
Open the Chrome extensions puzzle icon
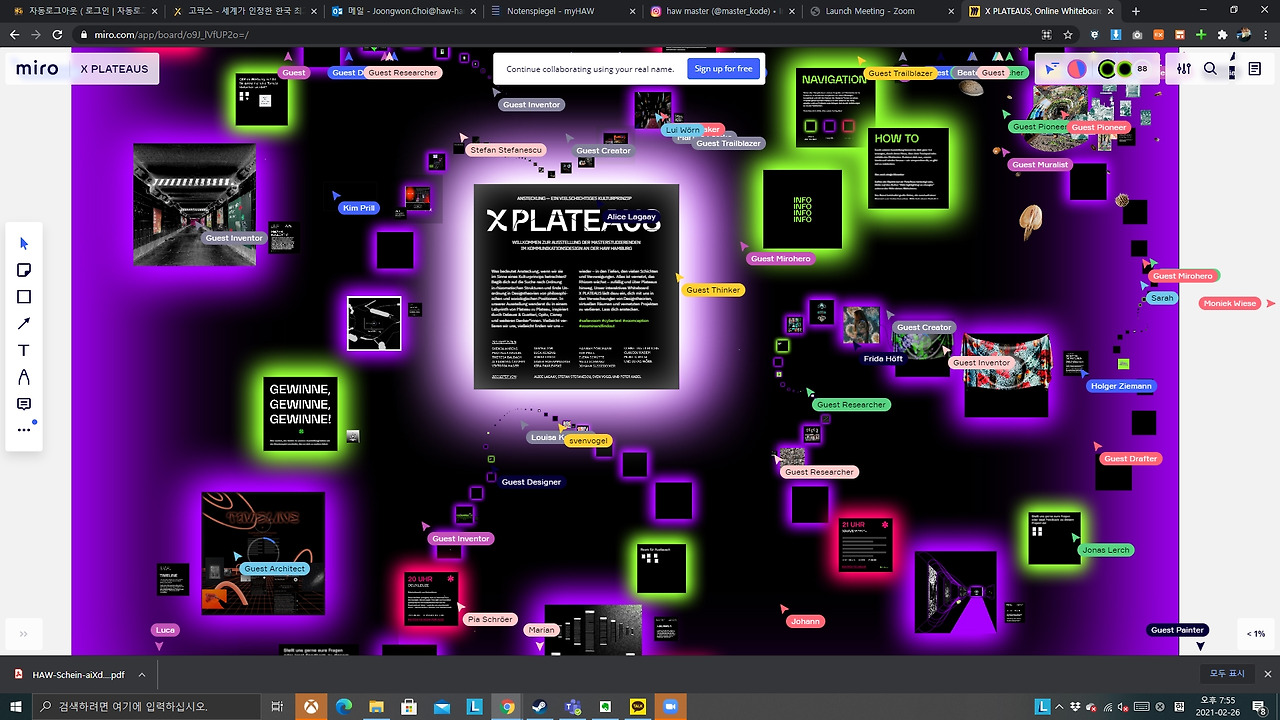[1222, 34]
